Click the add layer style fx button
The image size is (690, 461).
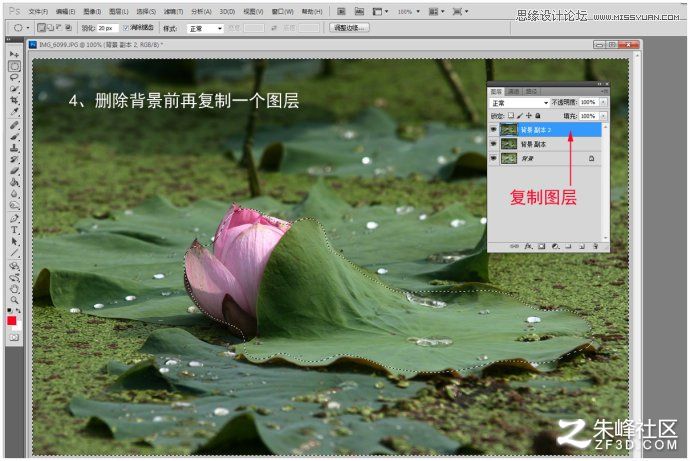click(x=528, y=247)
